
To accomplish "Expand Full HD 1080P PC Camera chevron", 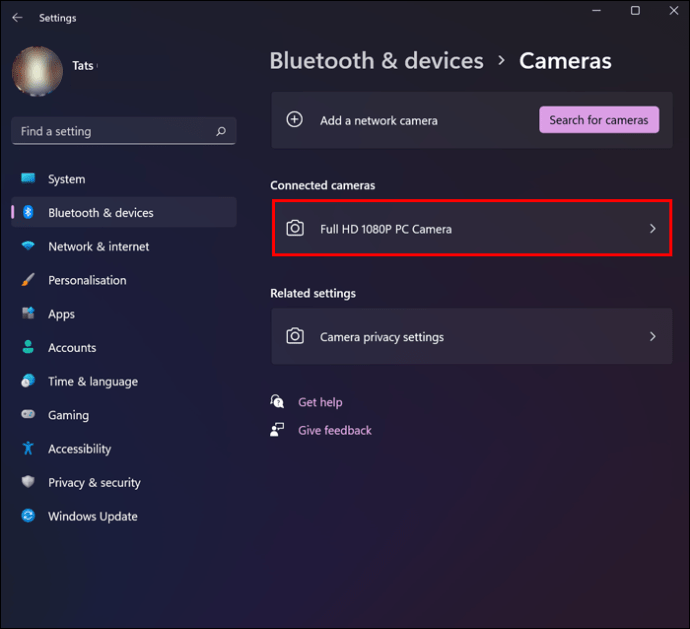I will coord(653,228).
